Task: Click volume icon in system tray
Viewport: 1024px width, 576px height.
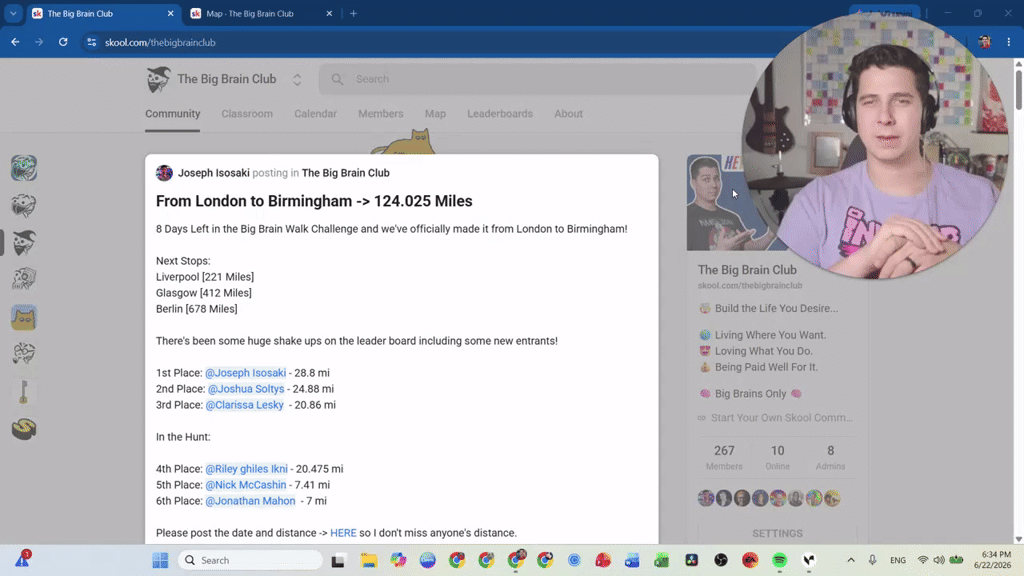Action: point(939,560)
